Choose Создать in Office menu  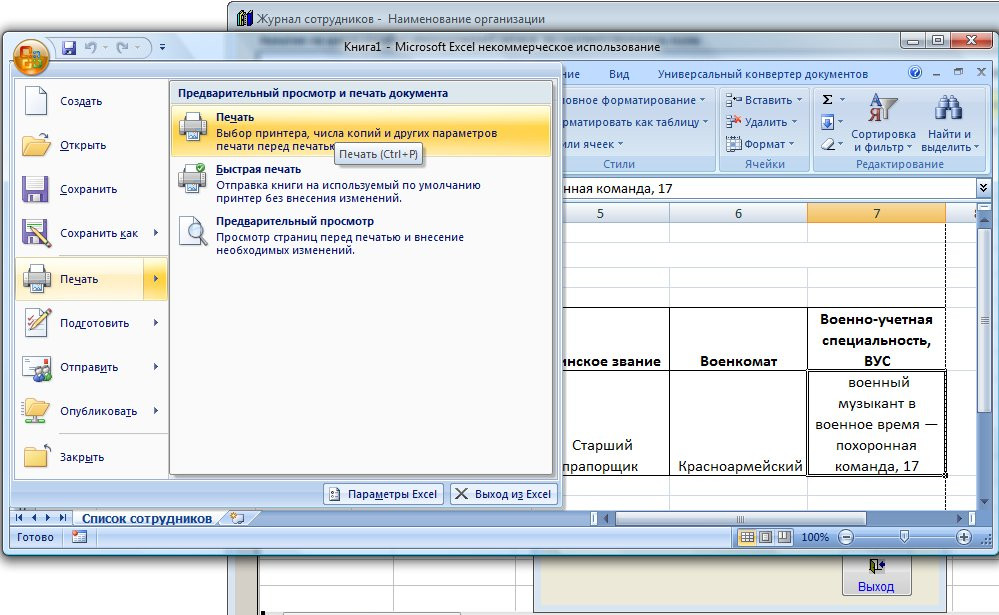pos(91,101)
